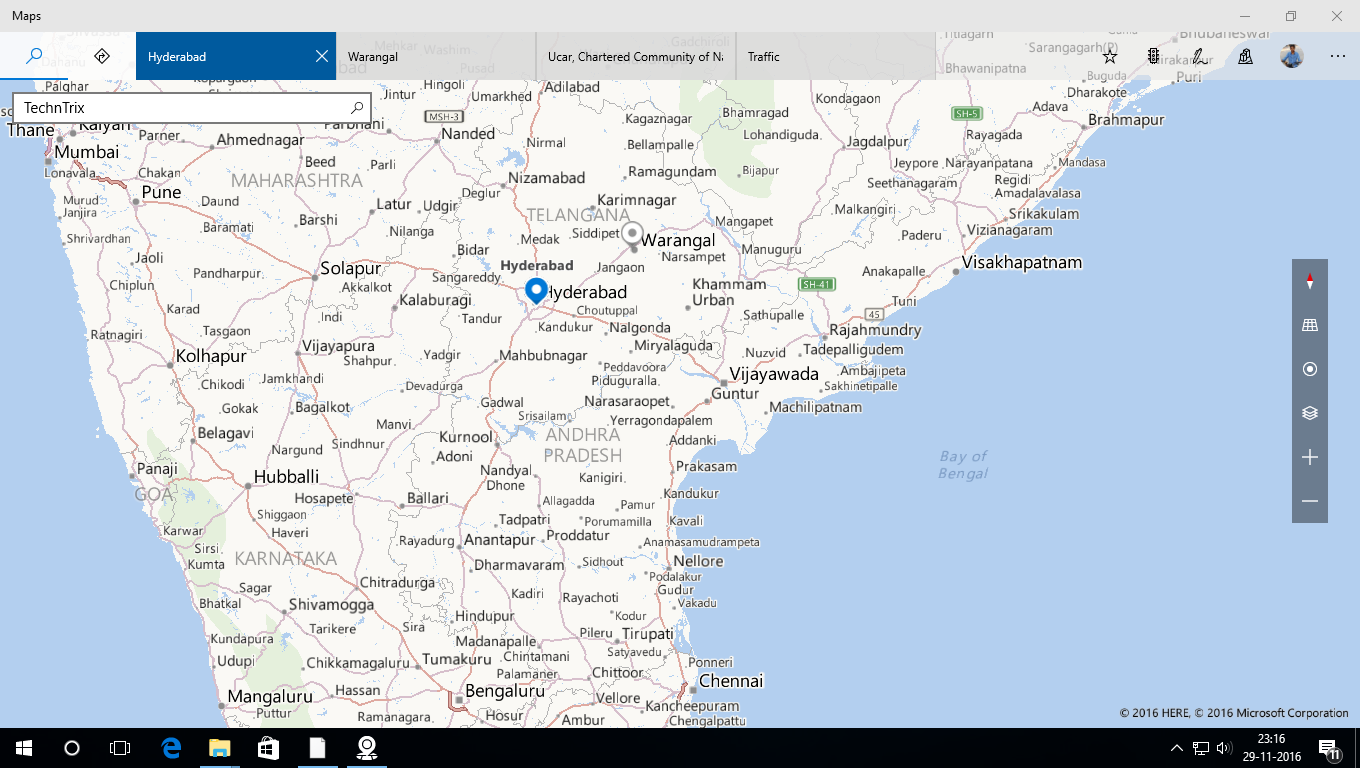
Task: Click the Karimnagar city label
Action: pyautogui.click(x=637, y=201)
